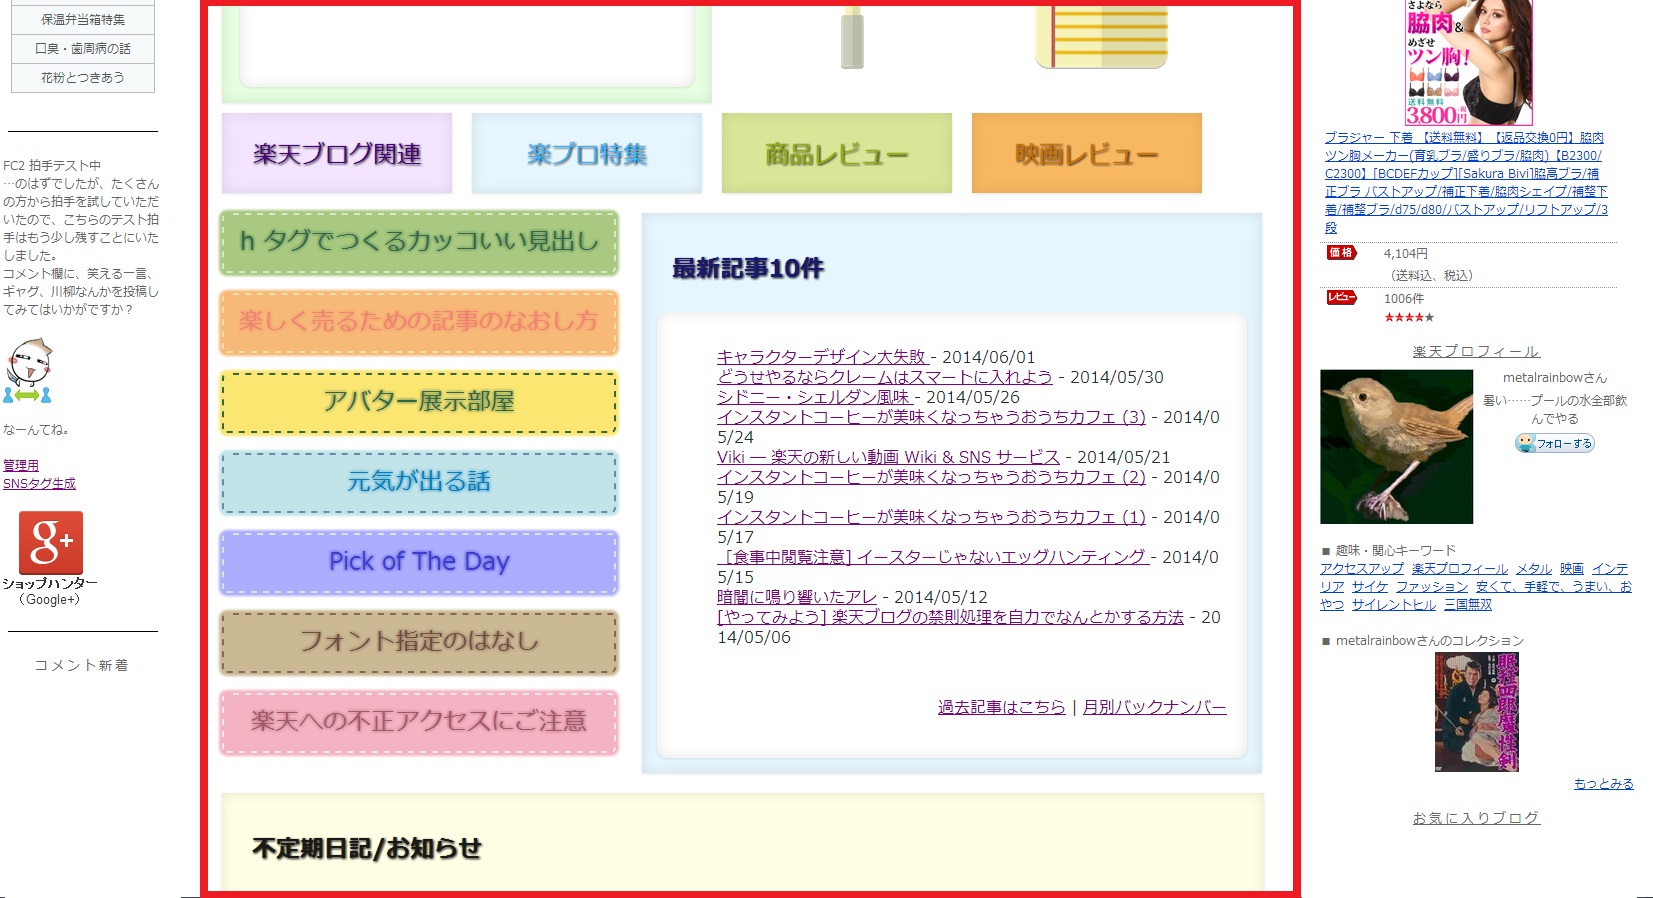Click the レビュー badge icon
Image resolution: width=1653 pixels, height=898 pixels.
tap(1341, 297)
